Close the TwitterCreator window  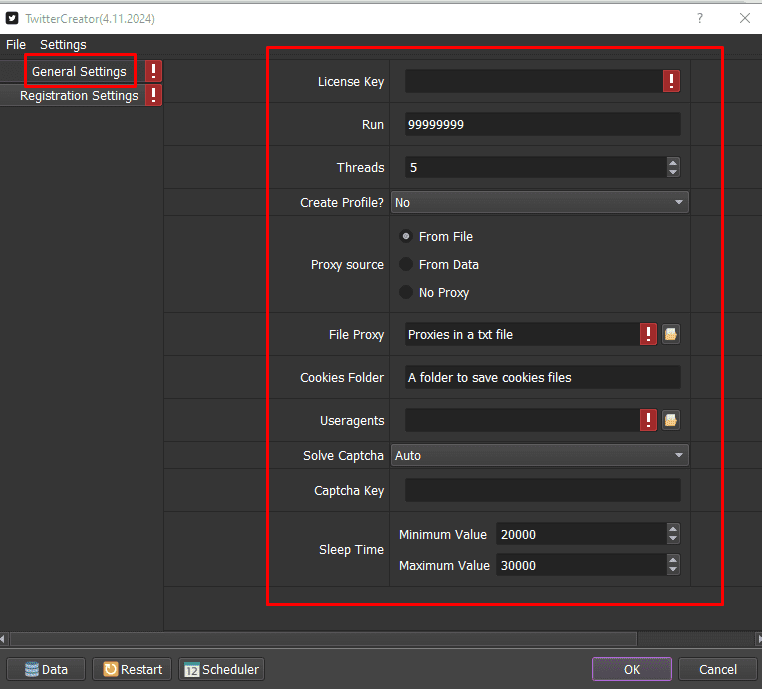tap(745, 18)
